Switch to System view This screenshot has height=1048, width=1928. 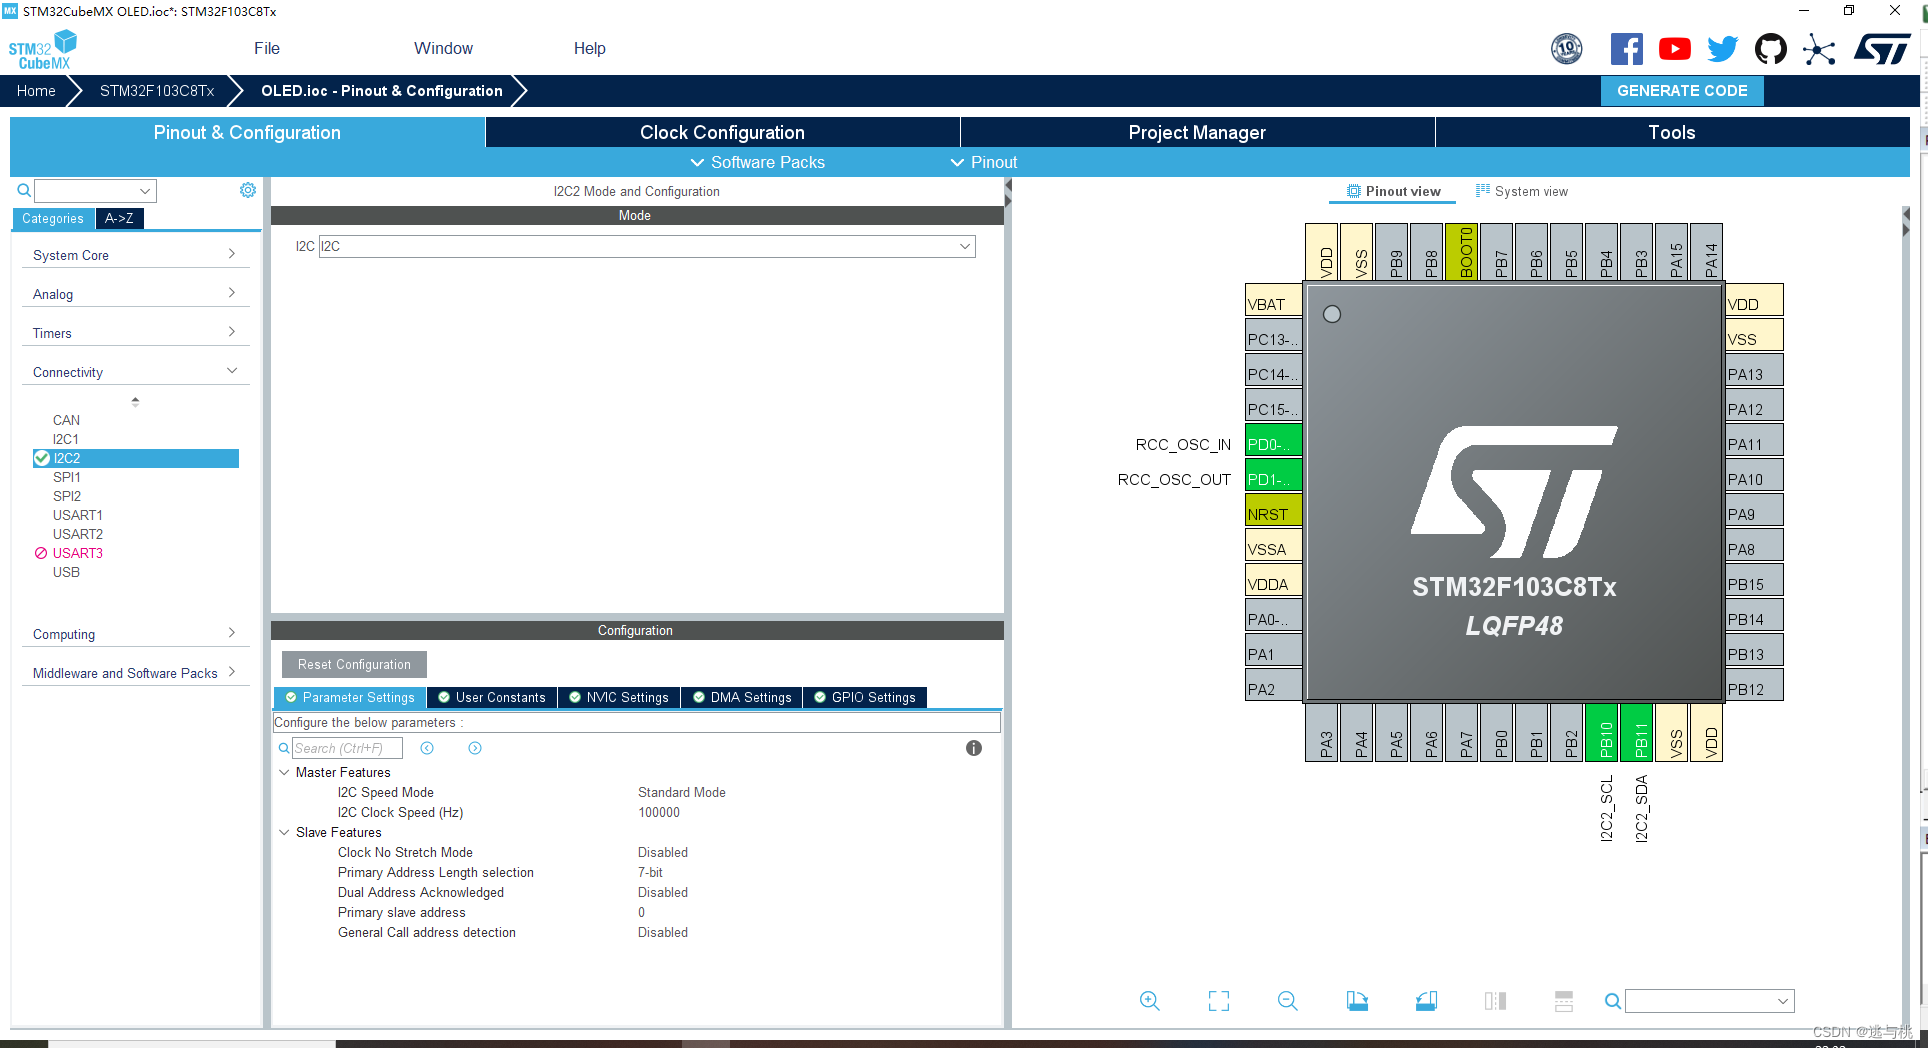[1522, 191]
